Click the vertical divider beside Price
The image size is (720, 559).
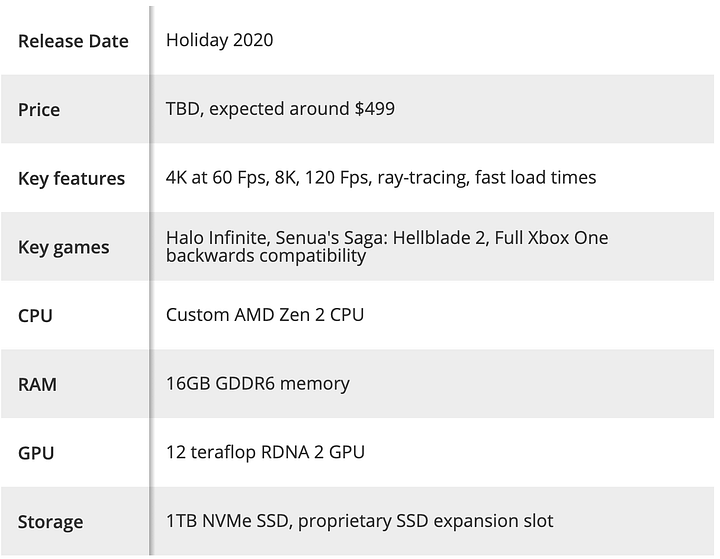(150, 109)
